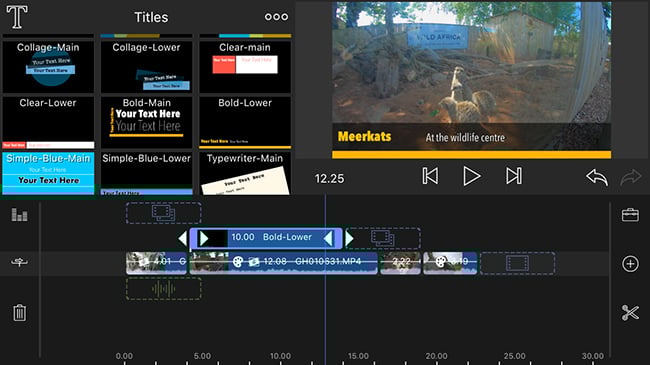Image resolution: width=650 pixels, height=365 pixels.
Task: Open the toolbox briefcase icon
Action: (630, 215)
